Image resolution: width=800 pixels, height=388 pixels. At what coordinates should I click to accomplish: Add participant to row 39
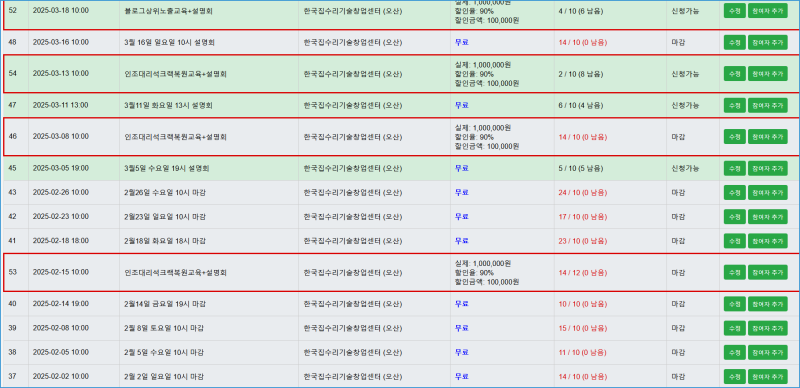[768, 328]
